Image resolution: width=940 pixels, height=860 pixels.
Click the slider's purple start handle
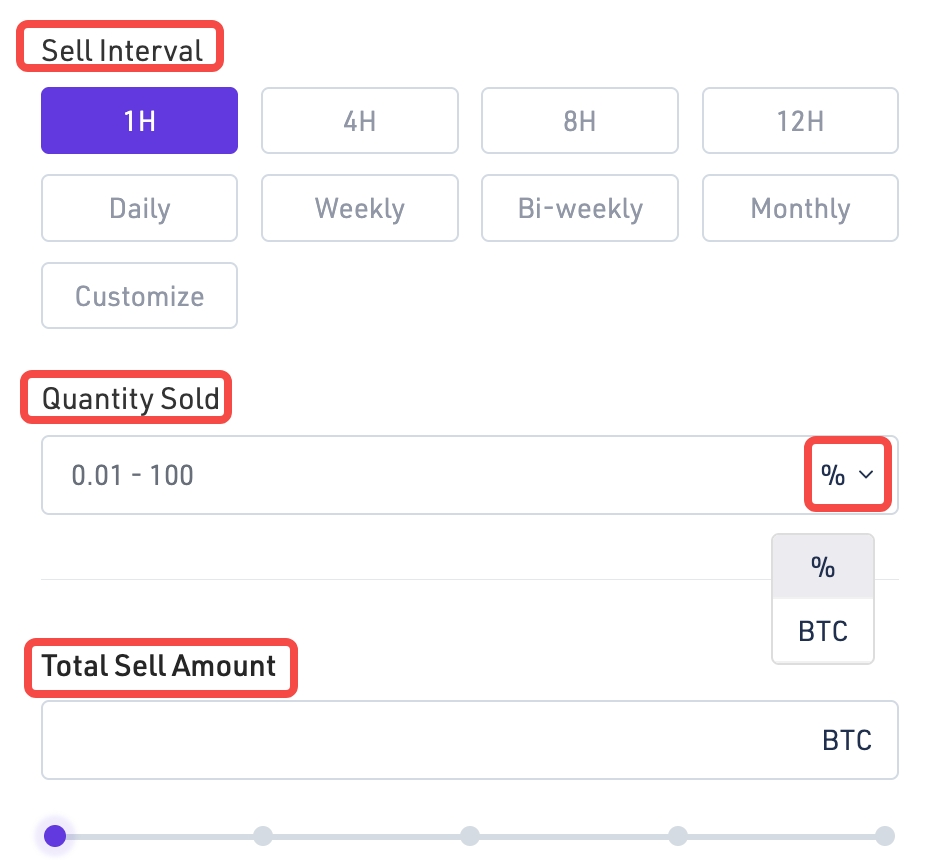[x=56, y=836]
